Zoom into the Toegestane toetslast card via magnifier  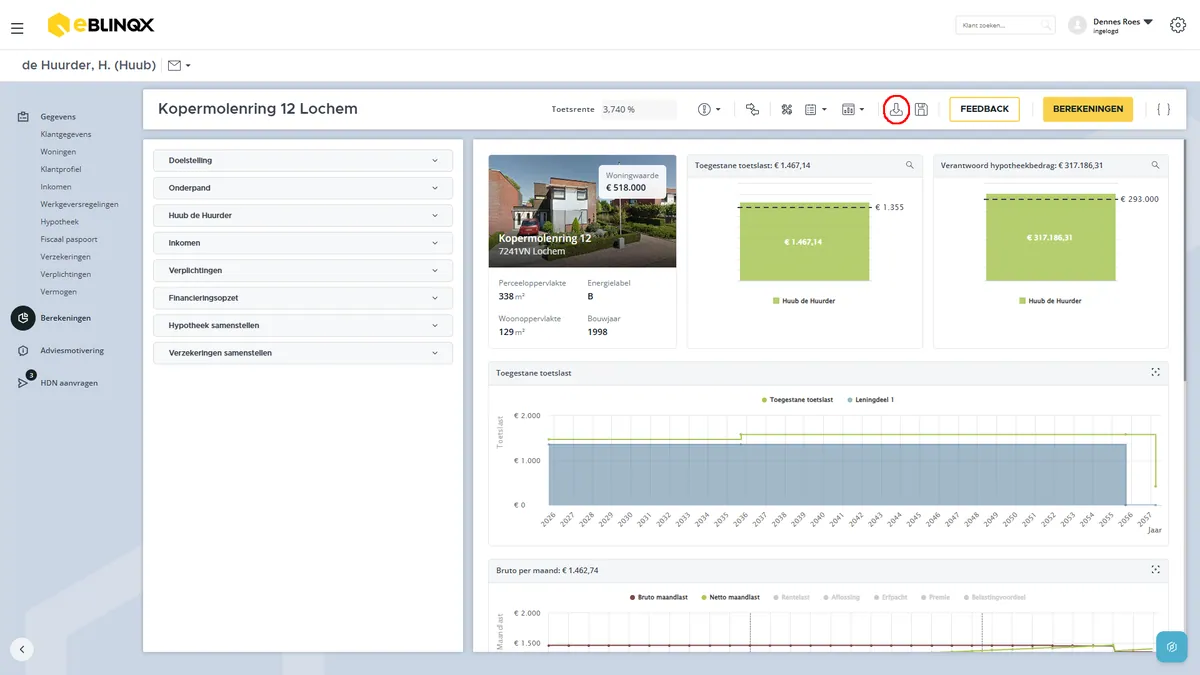(x=909, y=165)
